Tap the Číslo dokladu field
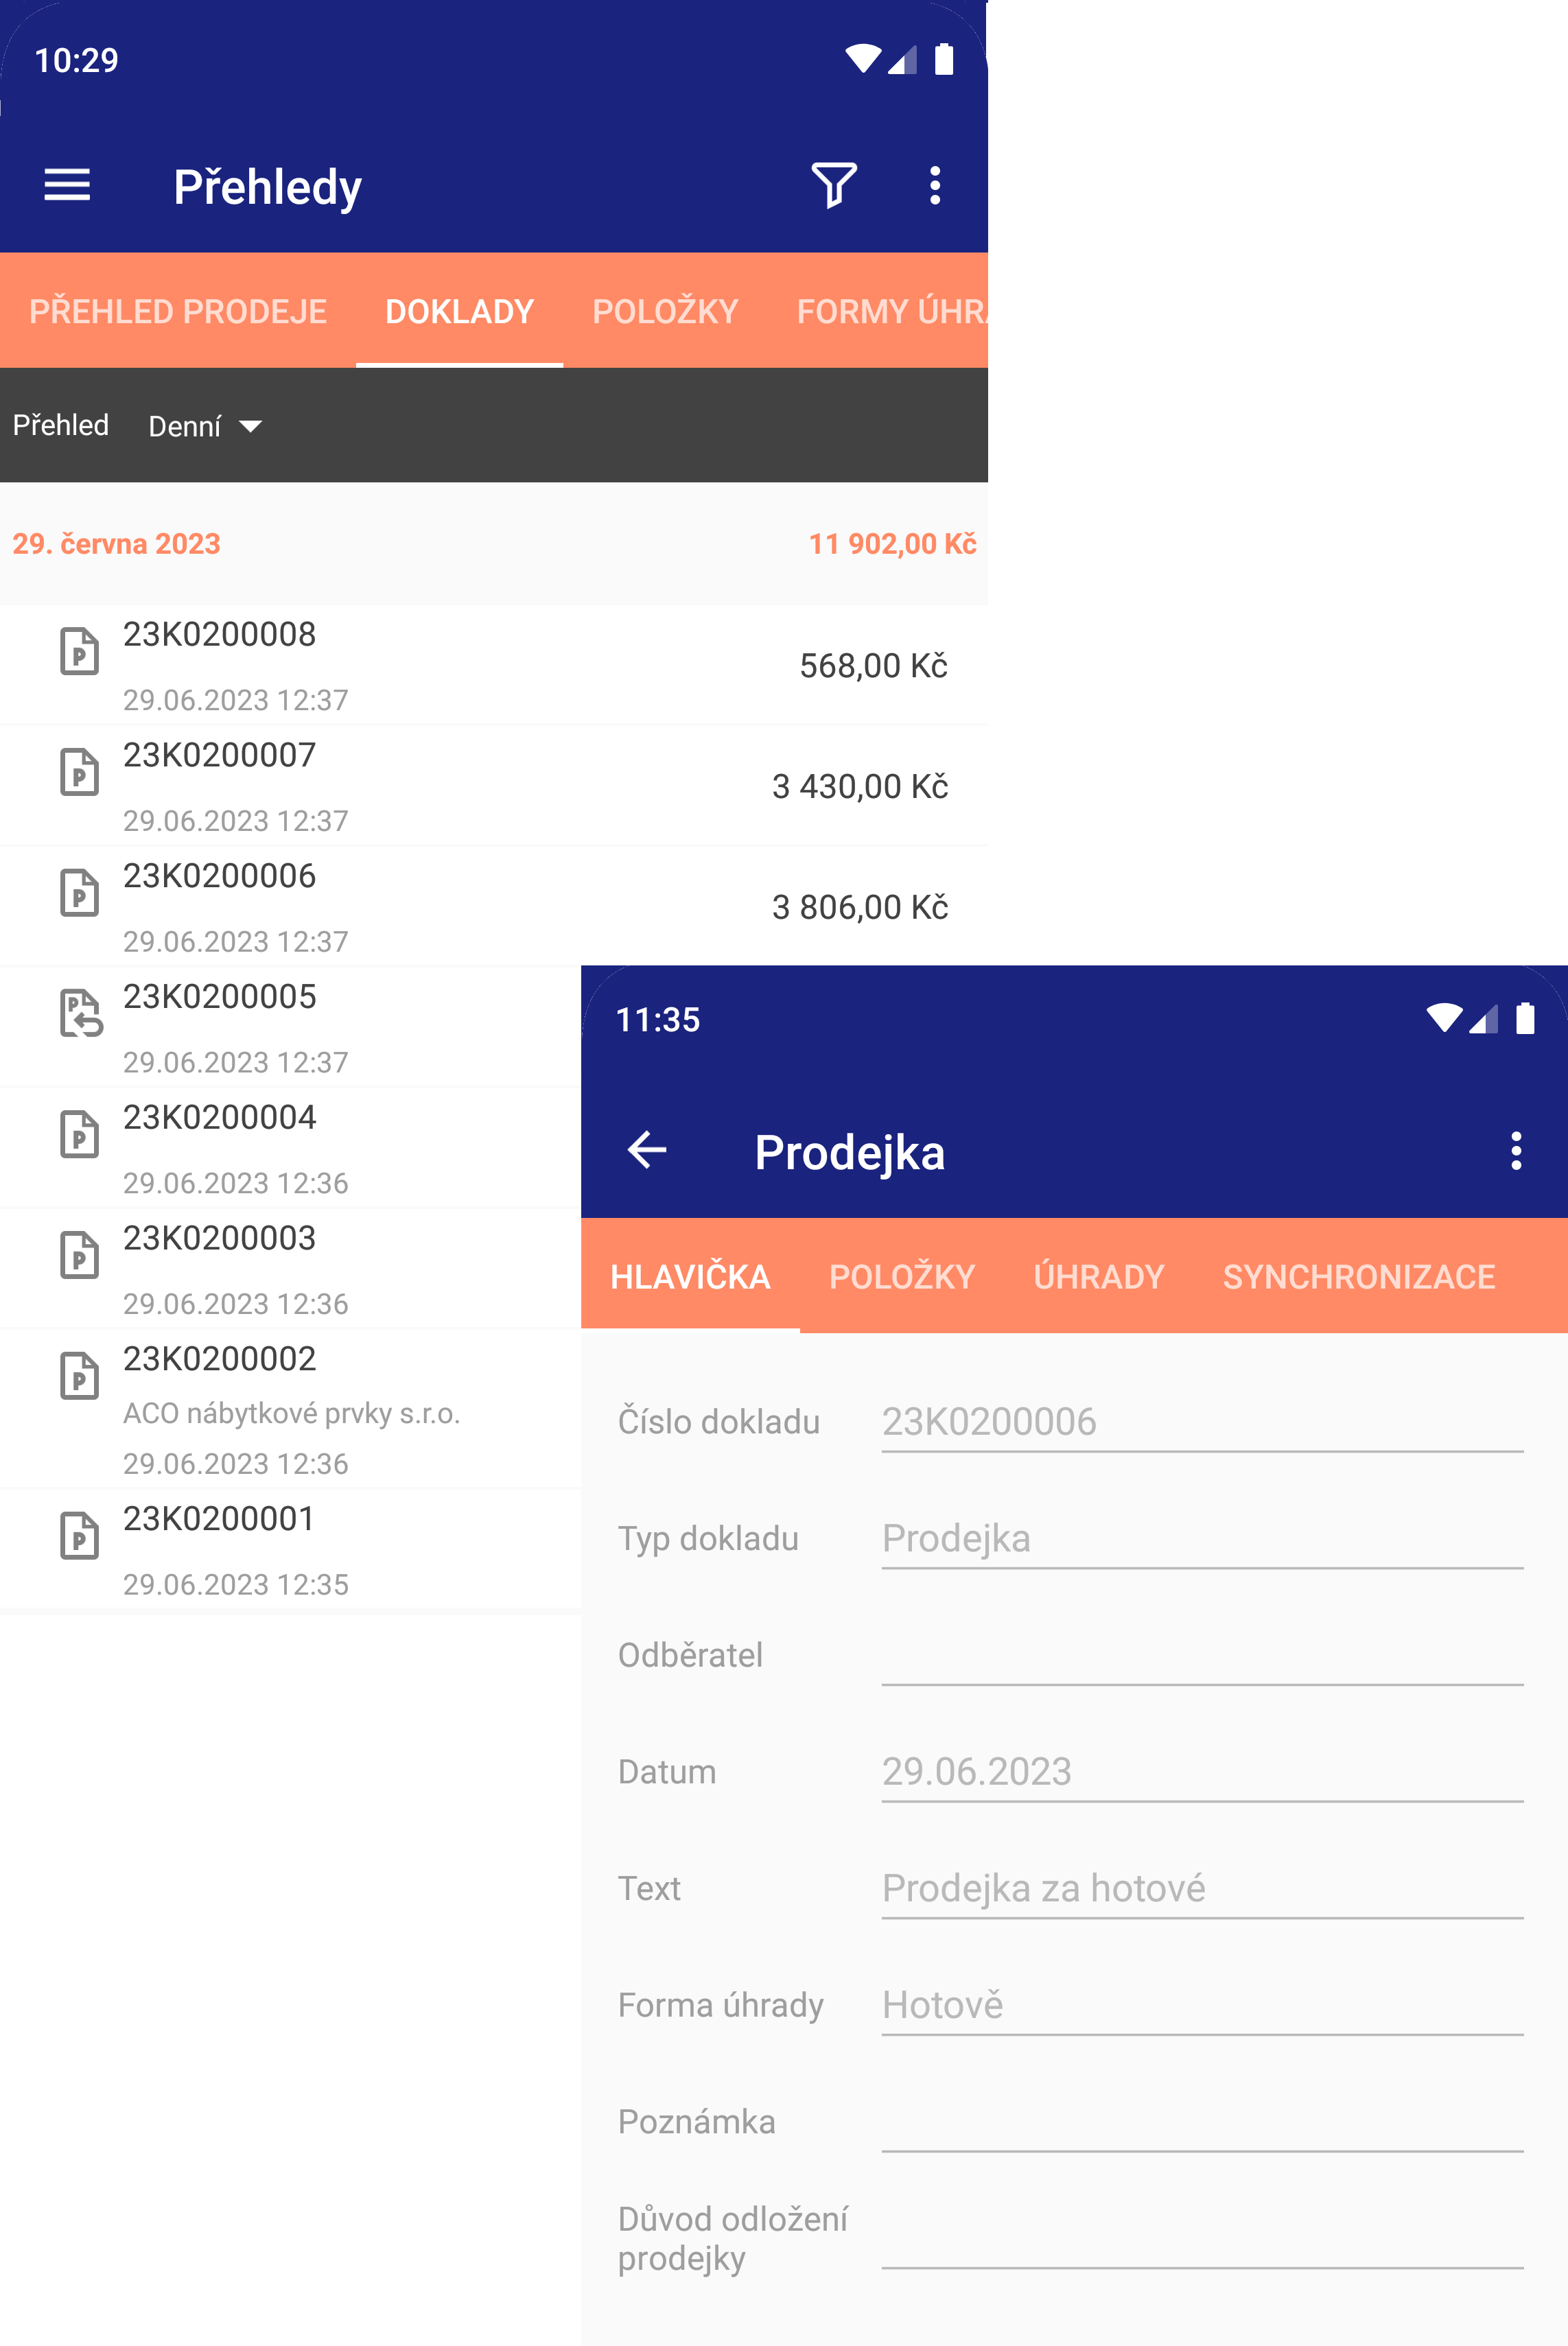 [x=1202, y=1422]
